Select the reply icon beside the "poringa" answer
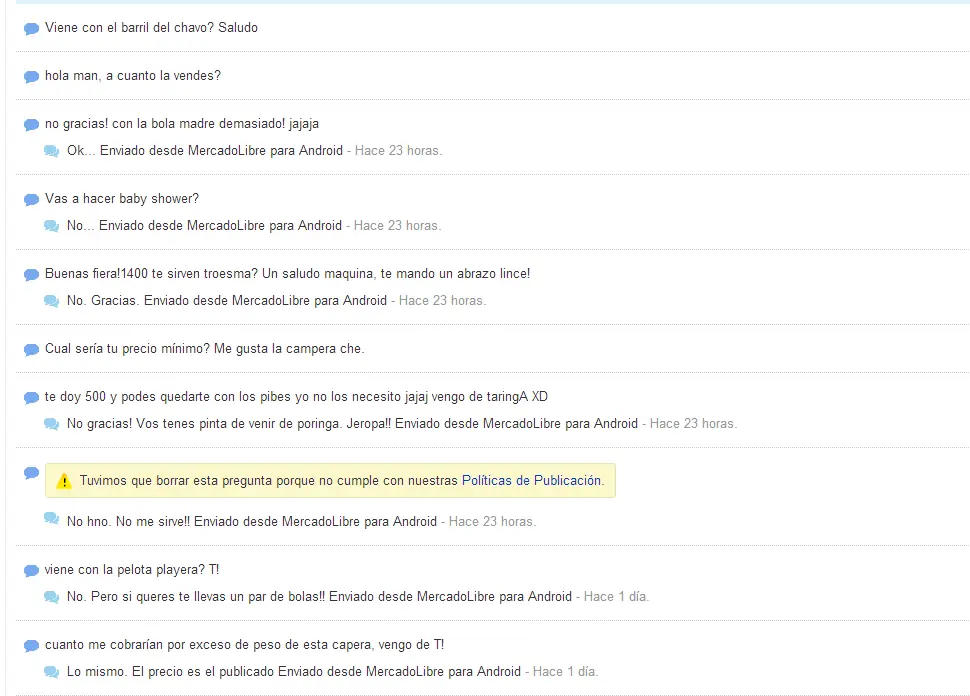970x696 pixels. point(51,424)
